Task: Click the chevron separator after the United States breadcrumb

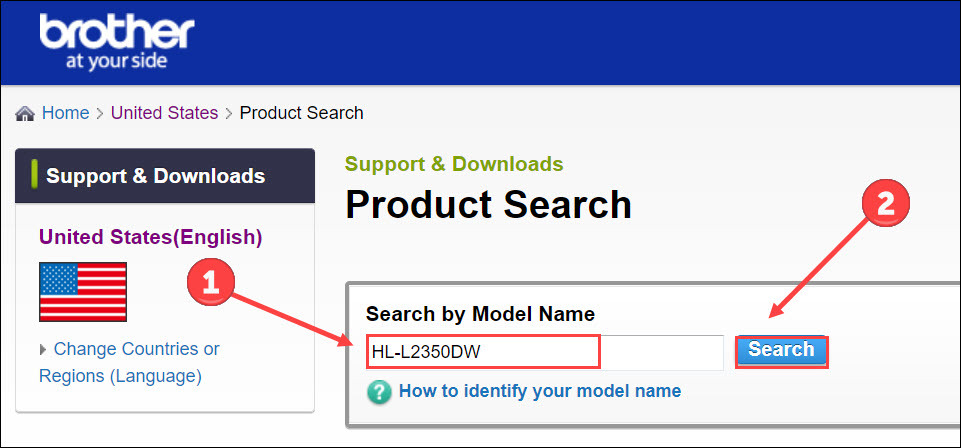Action: (x=229, y=114)
